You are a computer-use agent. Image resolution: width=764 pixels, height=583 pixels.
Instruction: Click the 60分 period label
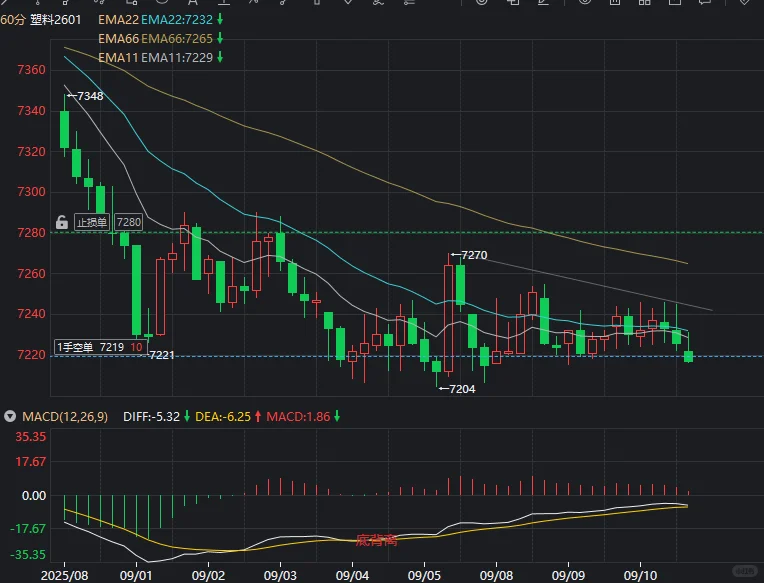point(13,19)
